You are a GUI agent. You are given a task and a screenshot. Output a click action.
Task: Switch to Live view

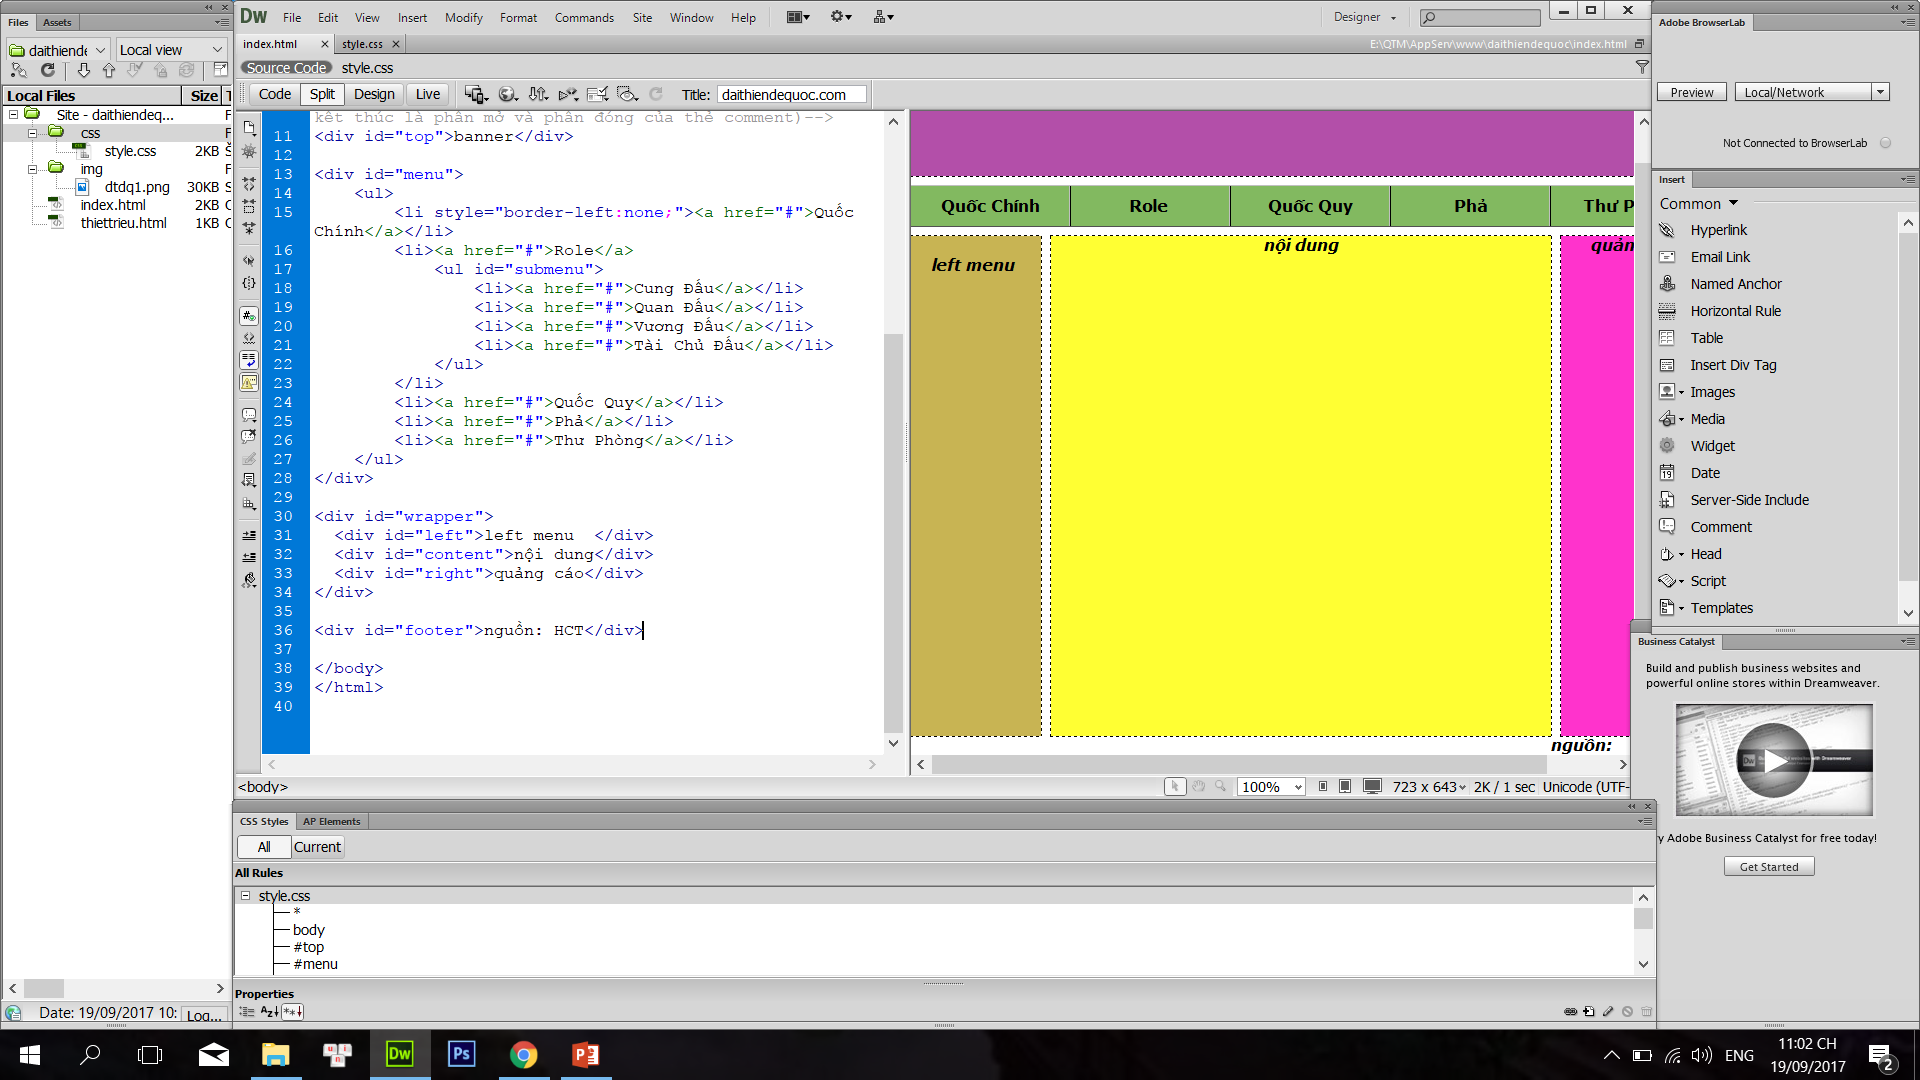pyautogui.click(x=428, y=94)
